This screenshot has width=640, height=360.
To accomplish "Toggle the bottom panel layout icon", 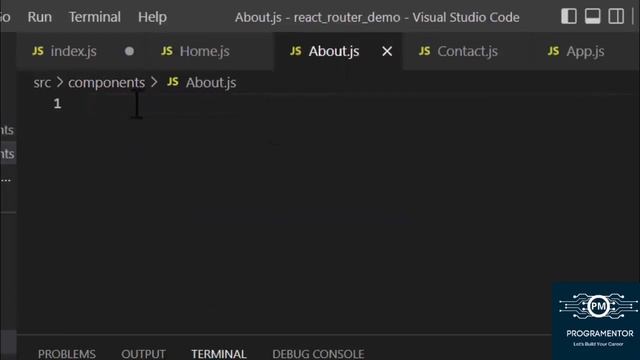I will tap(593, 17).
